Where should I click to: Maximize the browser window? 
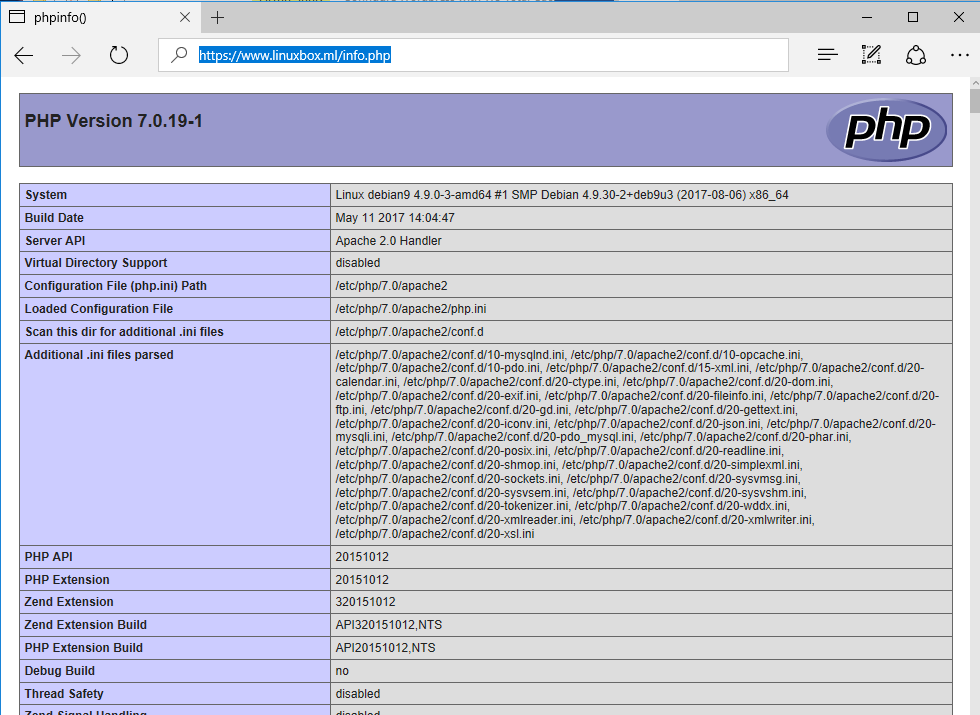point(912,17)
